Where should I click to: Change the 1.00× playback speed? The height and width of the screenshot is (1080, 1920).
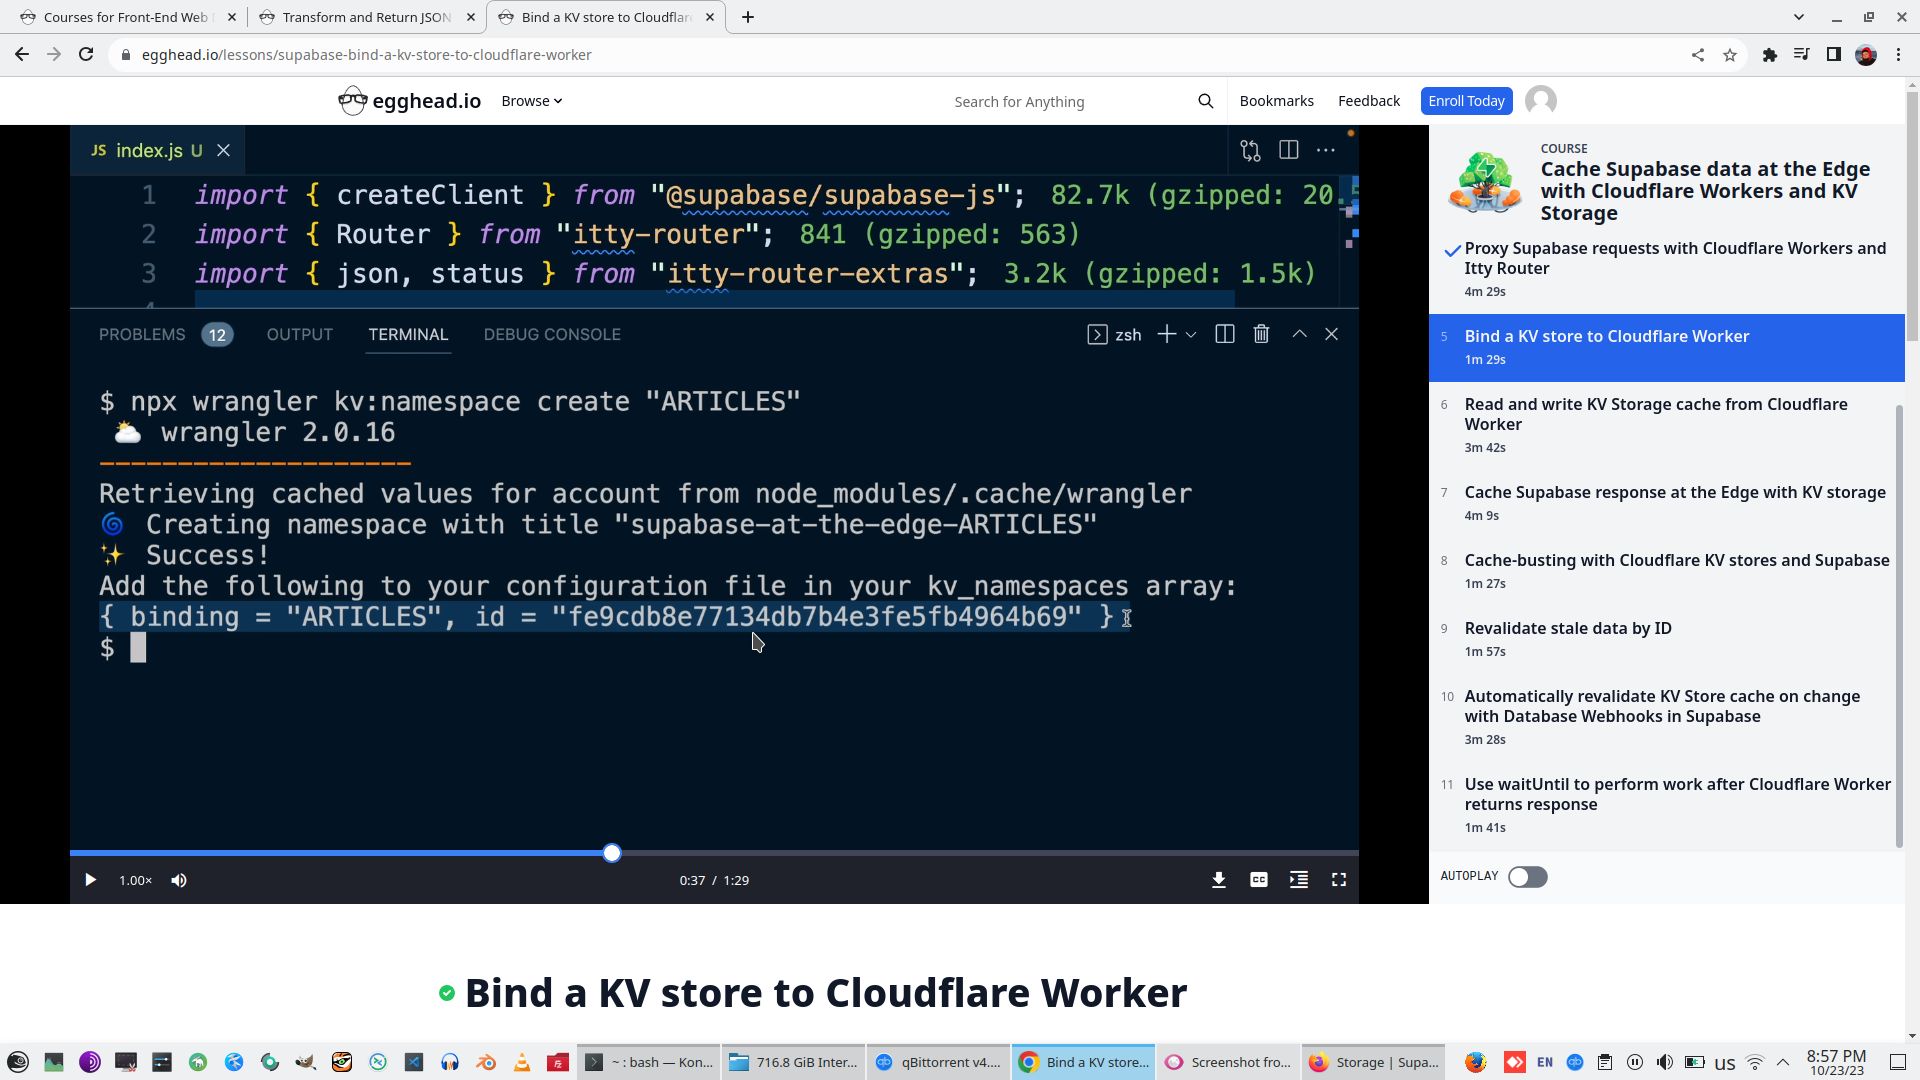tap(135, 880)
